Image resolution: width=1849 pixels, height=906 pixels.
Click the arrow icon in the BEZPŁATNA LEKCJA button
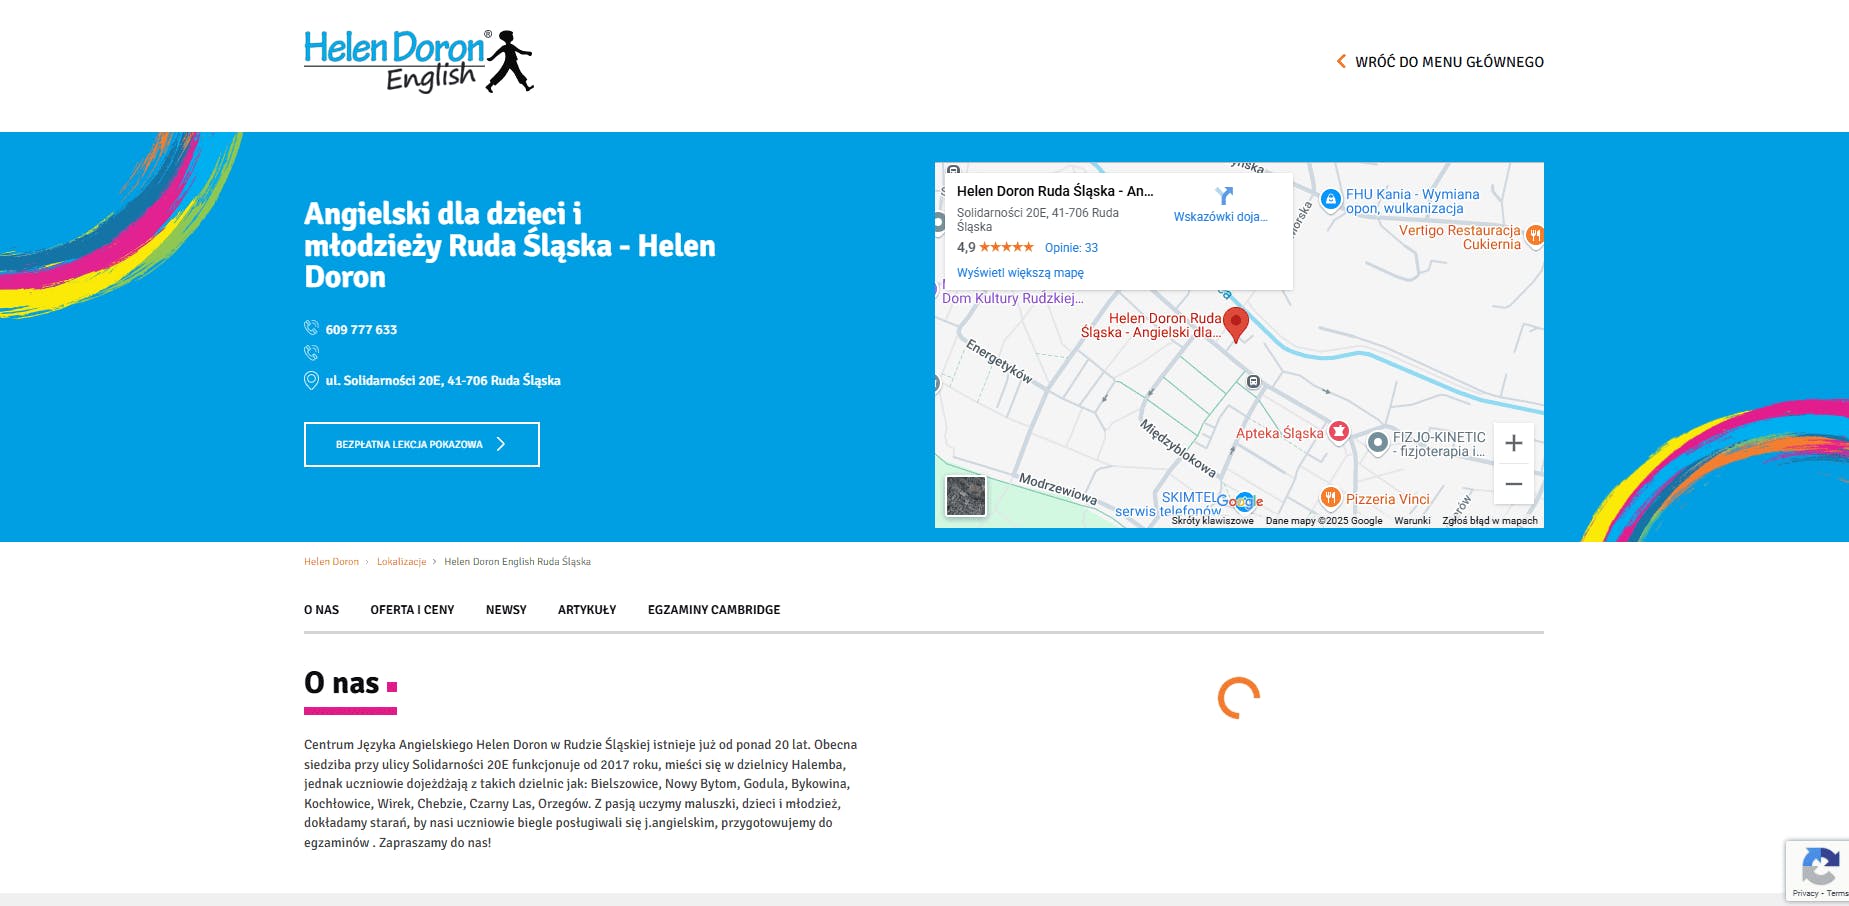point(501,444)
